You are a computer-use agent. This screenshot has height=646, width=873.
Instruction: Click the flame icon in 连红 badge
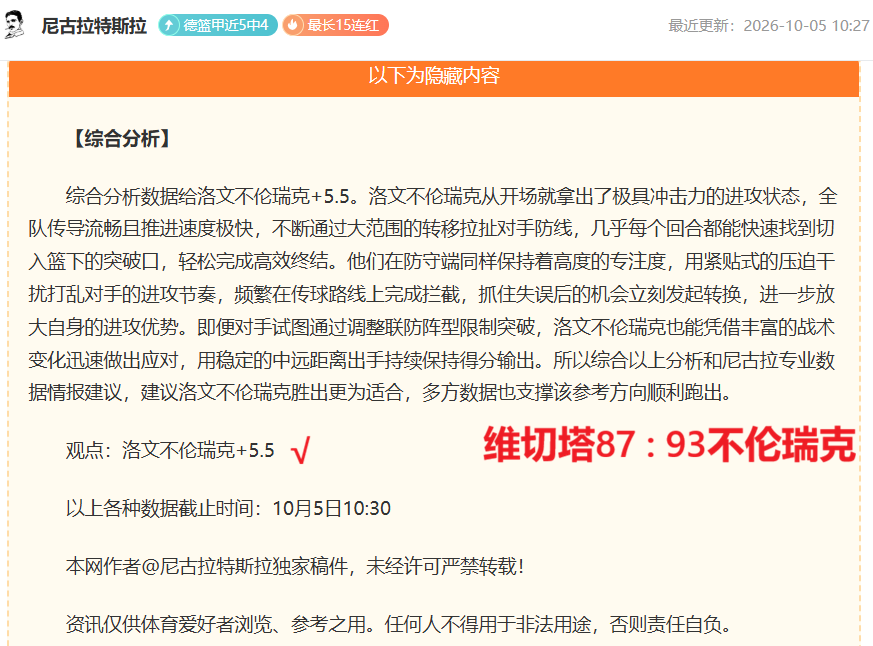293,25
